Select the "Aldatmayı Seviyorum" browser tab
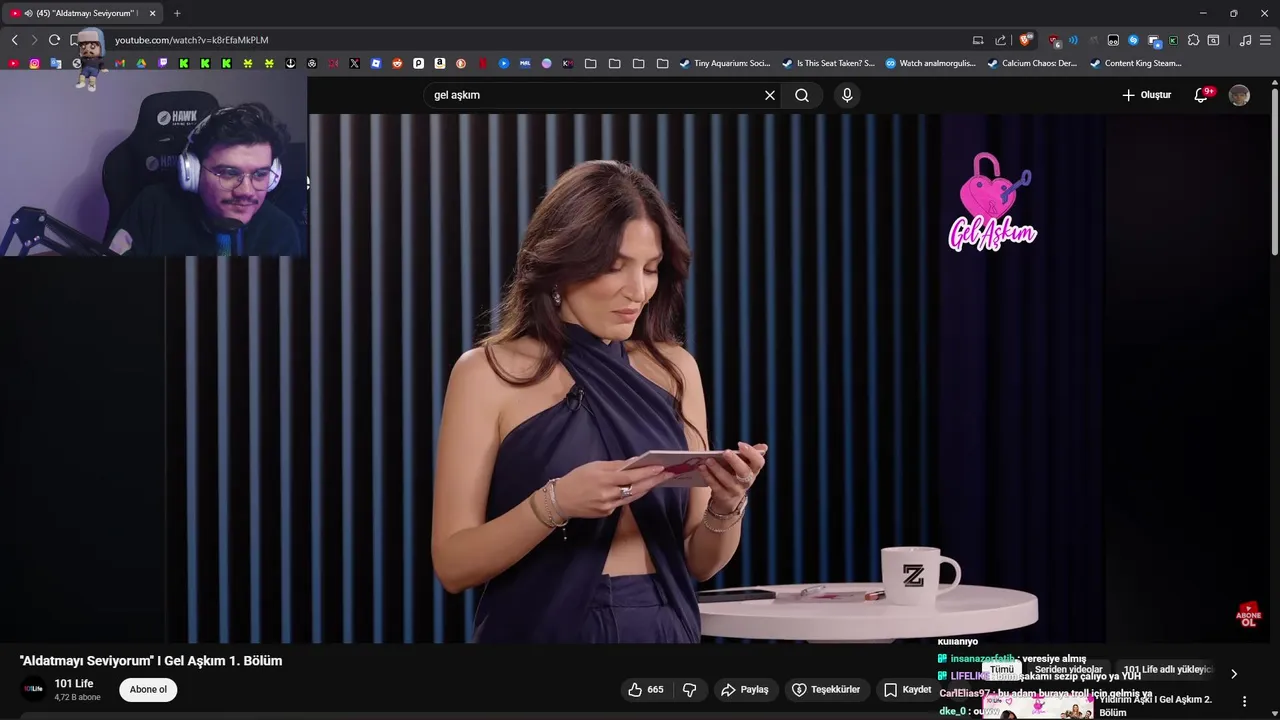The height and width of the screenshot is (720, 1280). [x=85, y=13]
